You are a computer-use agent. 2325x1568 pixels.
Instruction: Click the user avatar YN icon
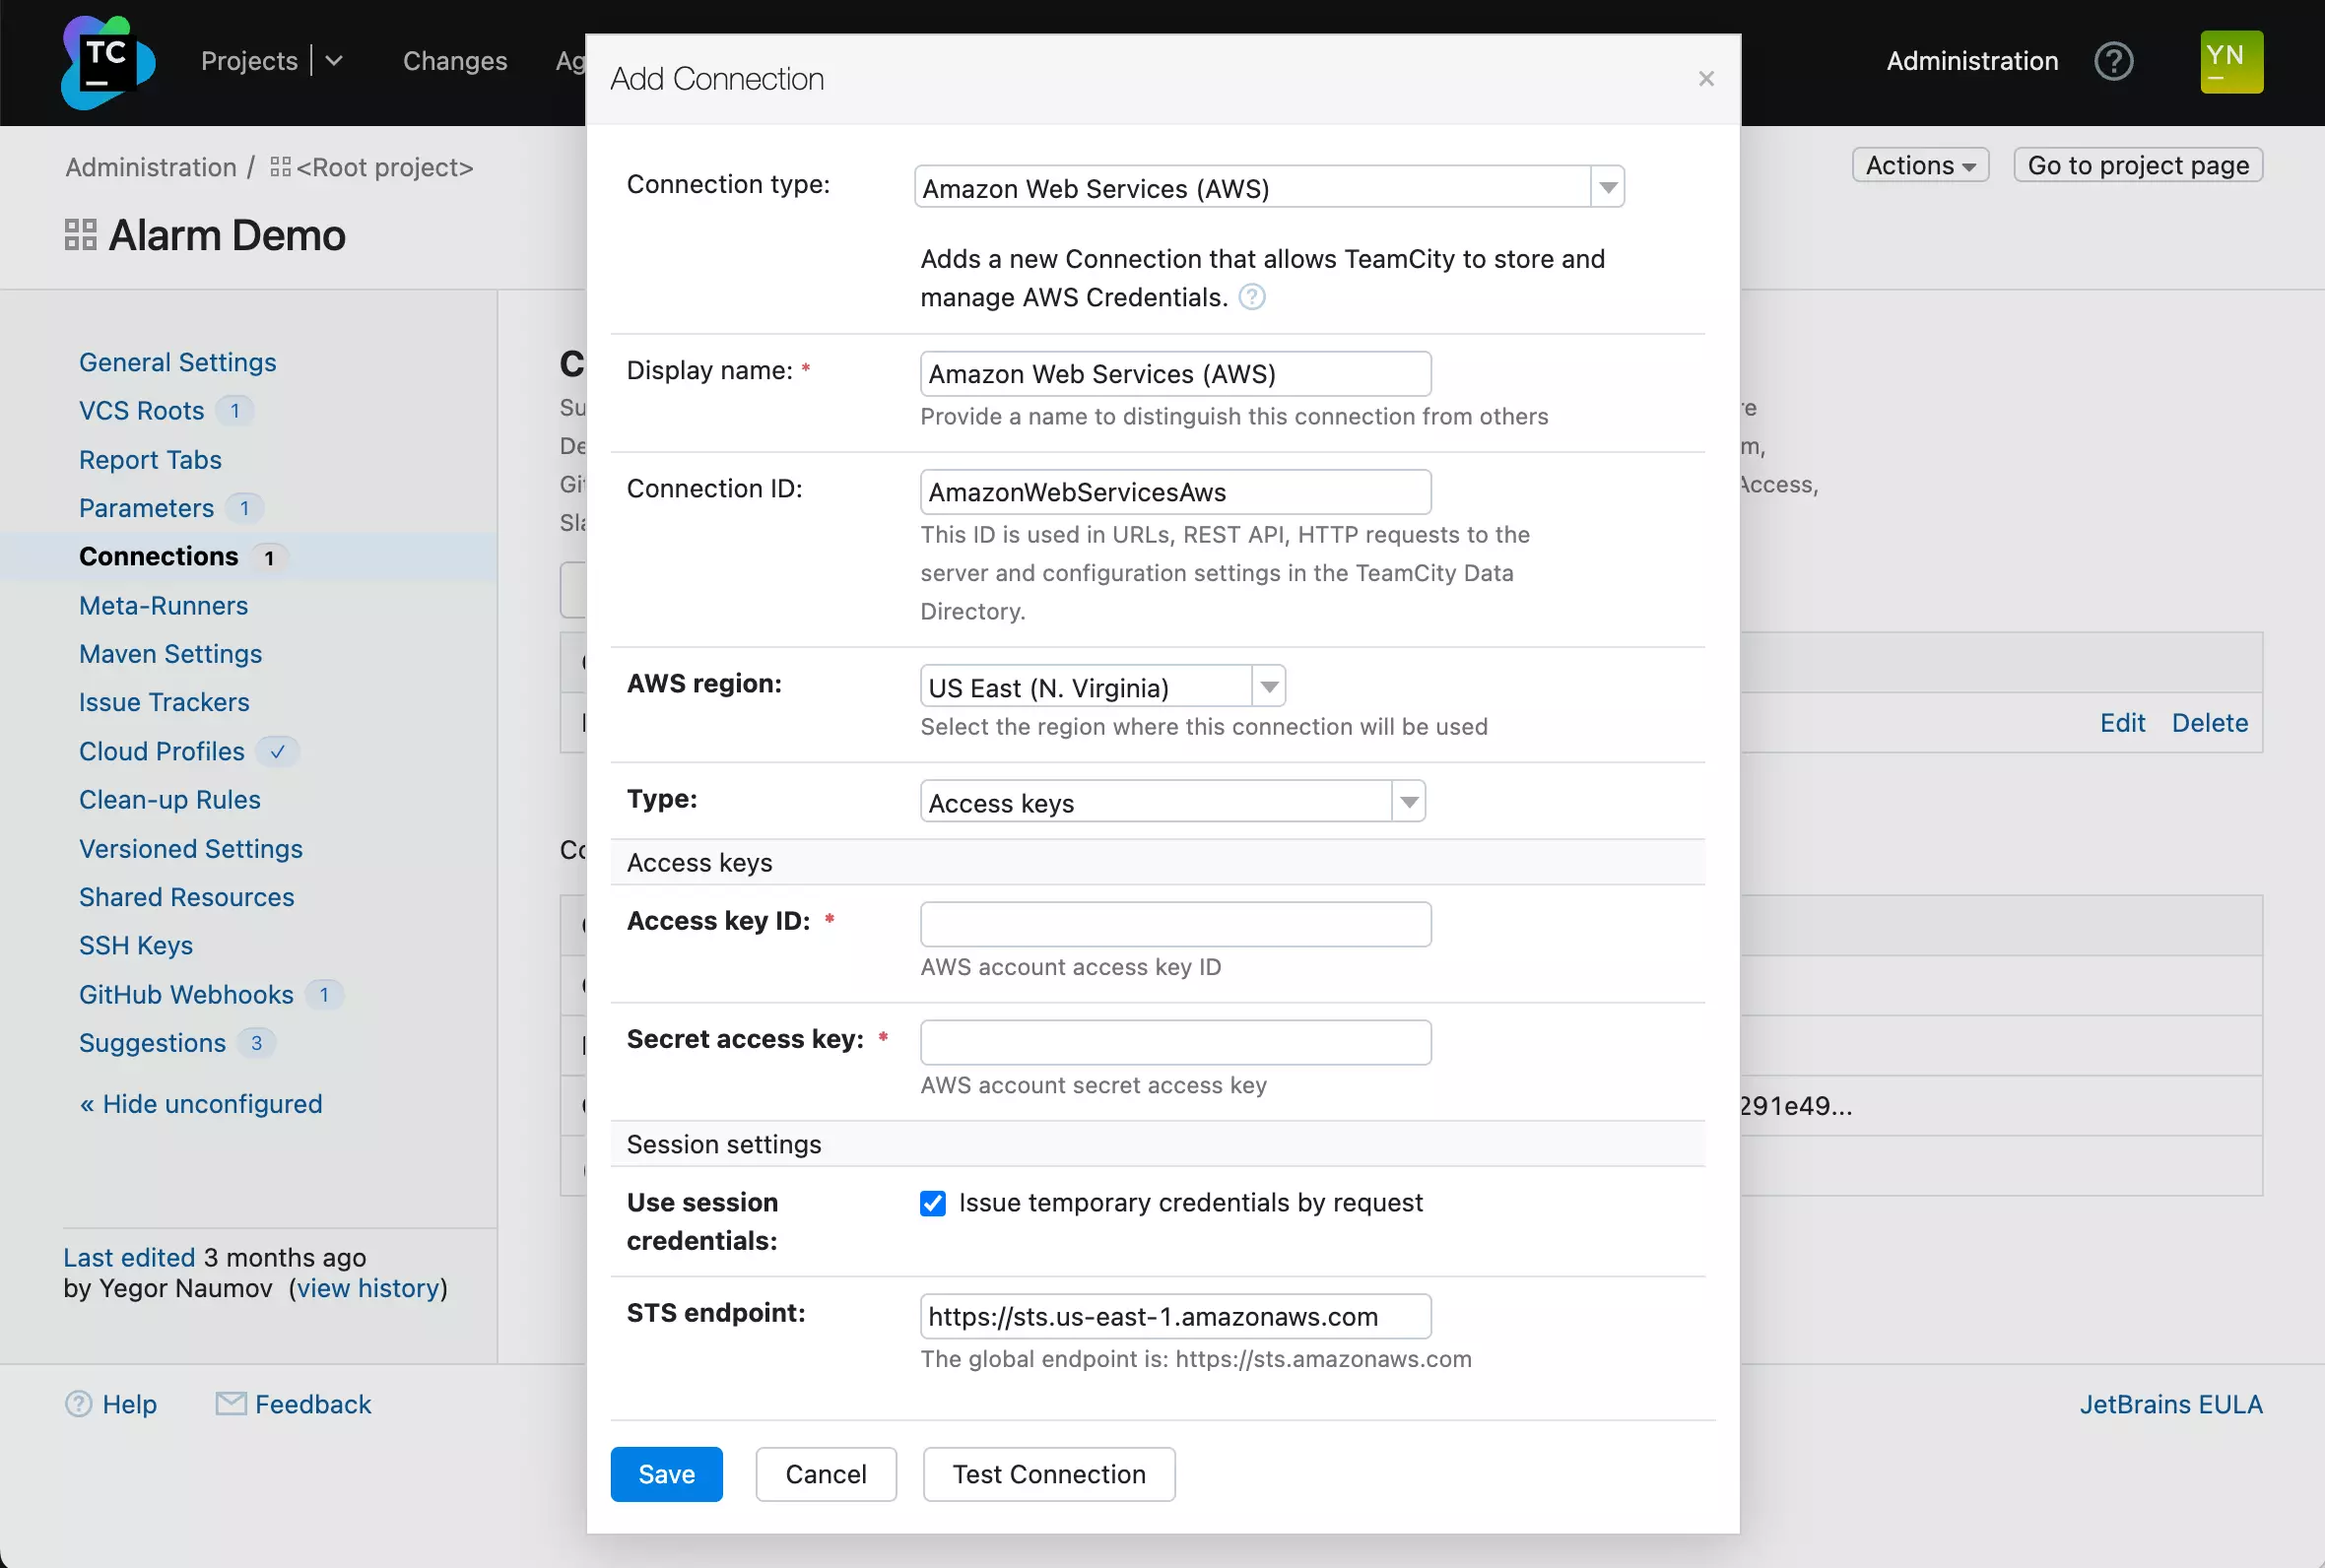pyautogui.click(x=2230, y=61)
